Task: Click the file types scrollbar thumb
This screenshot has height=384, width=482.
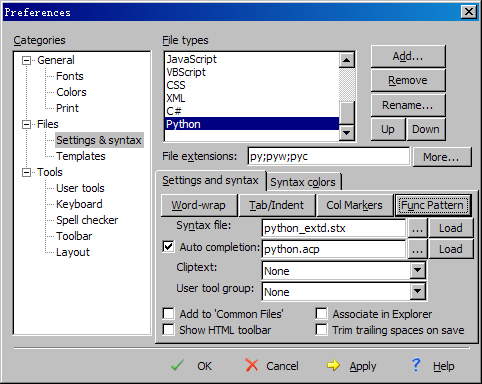Action: 347,113
